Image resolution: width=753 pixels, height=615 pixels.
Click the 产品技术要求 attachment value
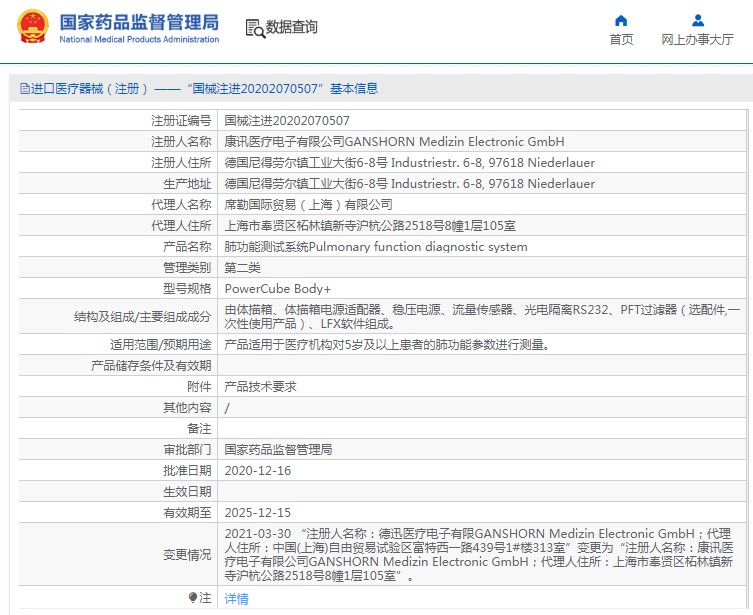[260, 387]
